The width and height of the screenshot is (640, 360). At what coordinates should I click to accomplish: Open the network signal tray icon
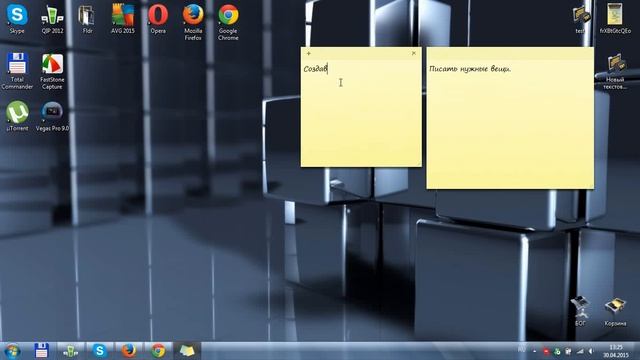pyautogui.click(x=580, y=351)
